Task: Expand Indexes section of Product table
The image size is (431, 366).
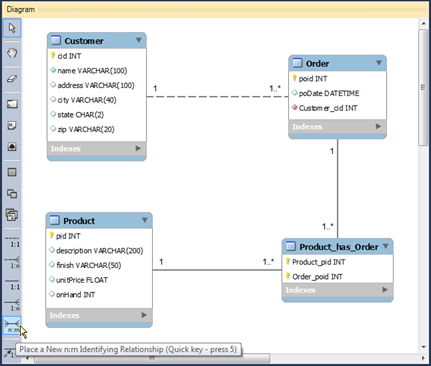Action: (x=144, y=315)
